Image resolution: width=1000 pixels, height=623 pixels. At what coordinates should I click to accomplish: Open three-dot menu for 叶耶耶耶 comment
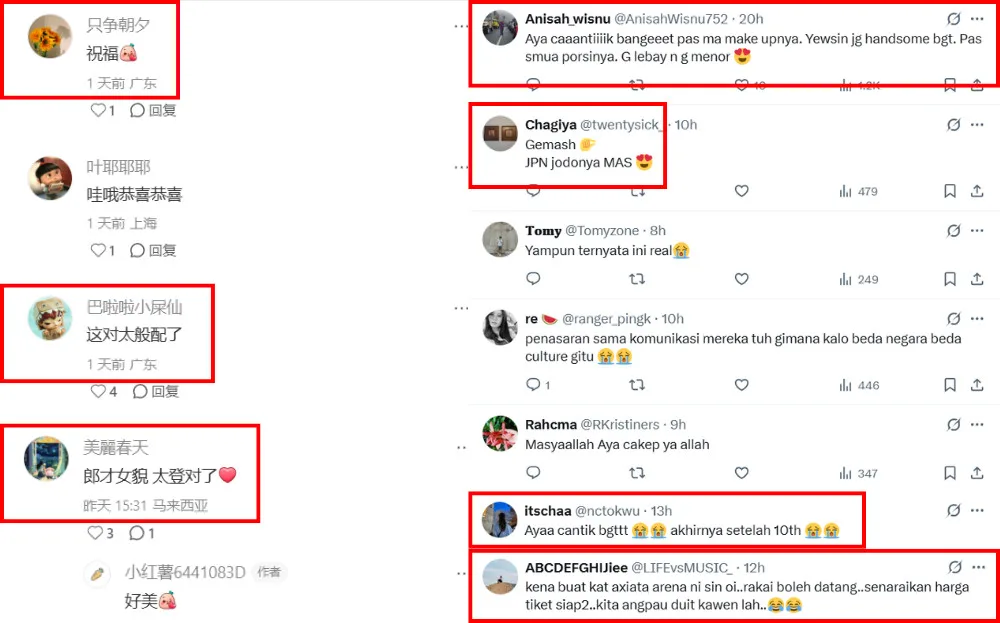click(460, 166)
